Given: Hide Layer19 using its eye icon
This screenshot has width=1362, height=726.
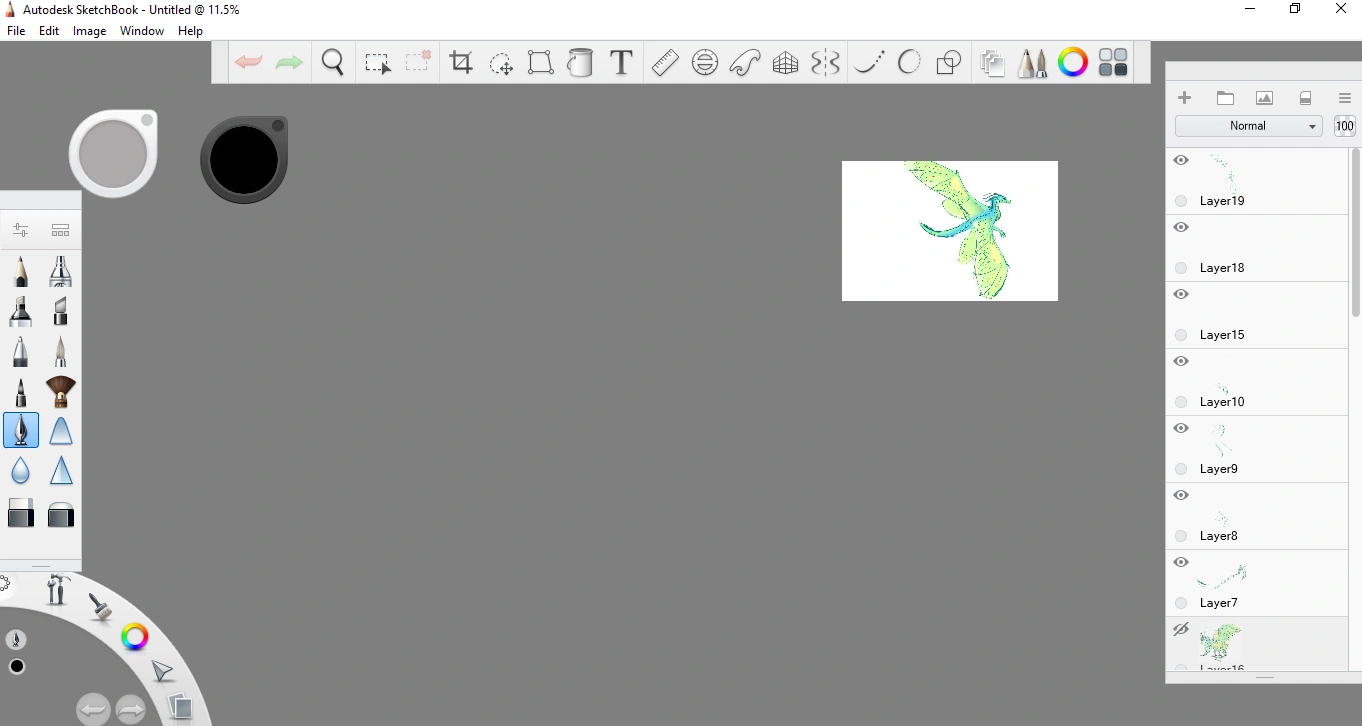Looking at the screenshot, I should click(x=1181, y=160).
